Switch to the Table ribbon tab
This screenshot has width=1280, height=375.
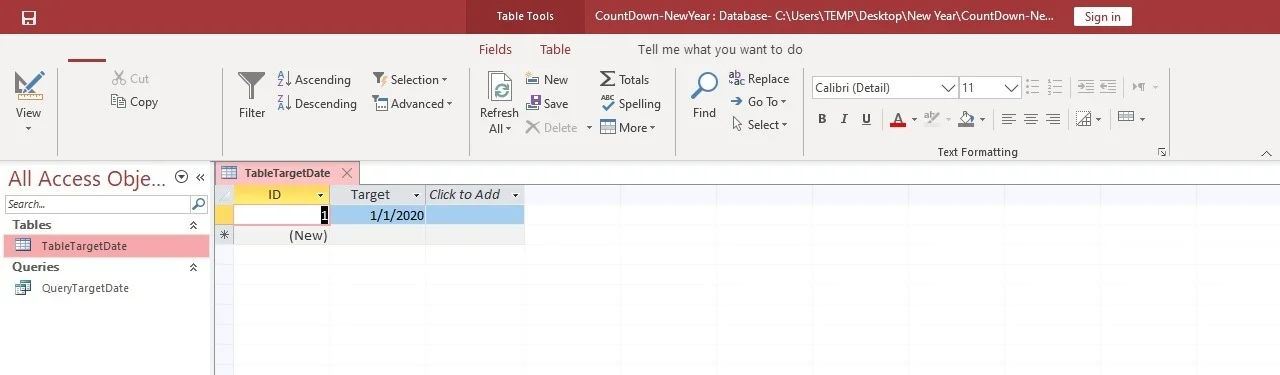coord(555,49)
